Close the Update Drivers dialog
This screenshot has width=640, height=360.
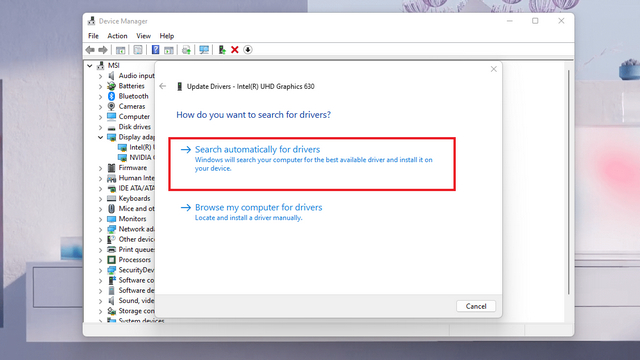pos(493,69)
